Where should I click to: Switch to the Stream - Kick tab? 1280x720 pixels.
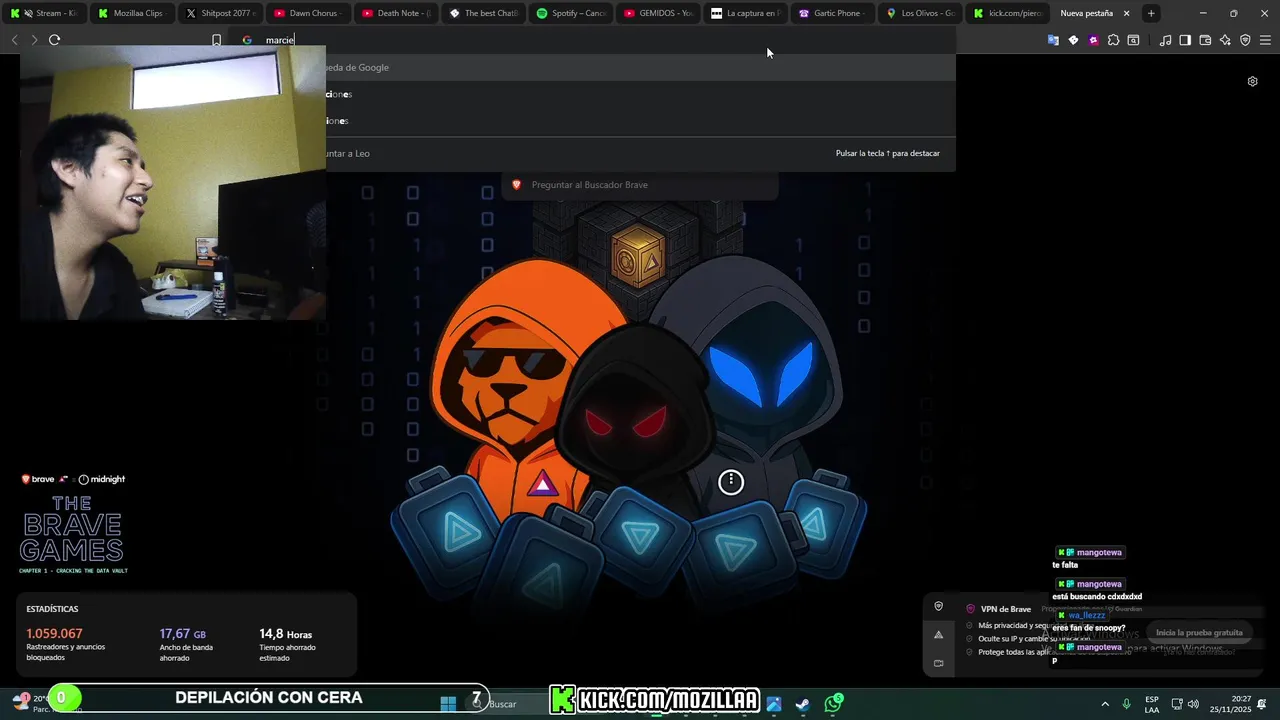click(44, 13)
